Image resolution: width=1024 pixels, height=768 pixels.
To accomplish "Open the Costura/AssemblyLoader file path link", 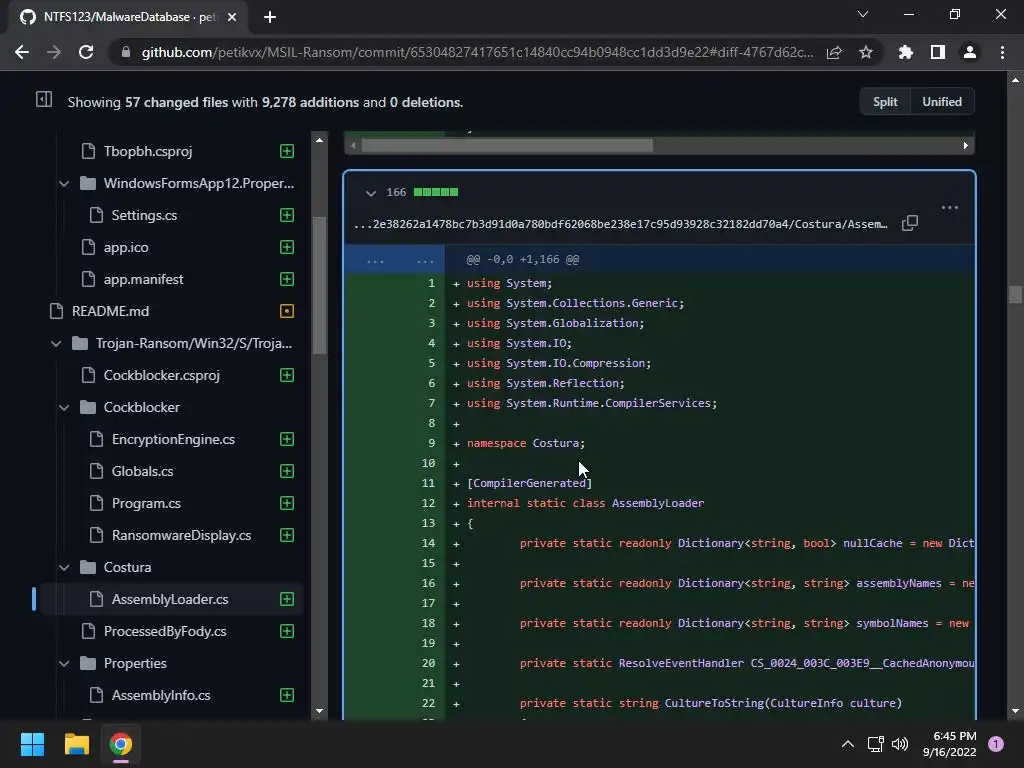I will 620,224.
